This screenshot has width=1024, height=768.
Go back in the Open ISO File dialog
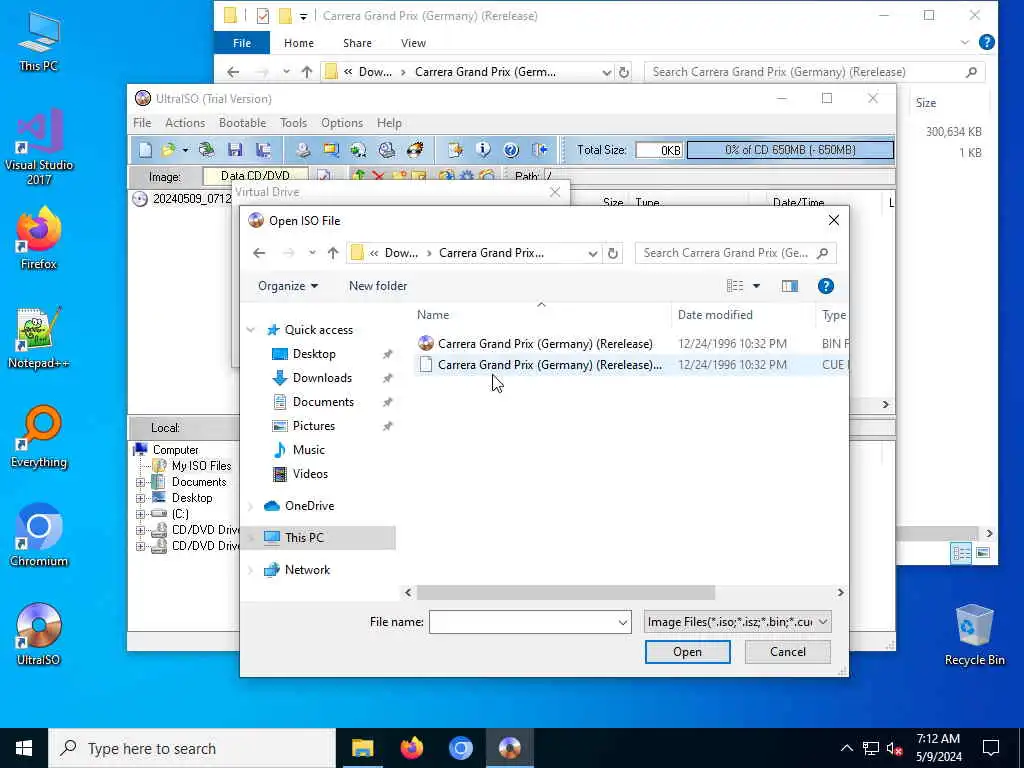tap(259, 253)
